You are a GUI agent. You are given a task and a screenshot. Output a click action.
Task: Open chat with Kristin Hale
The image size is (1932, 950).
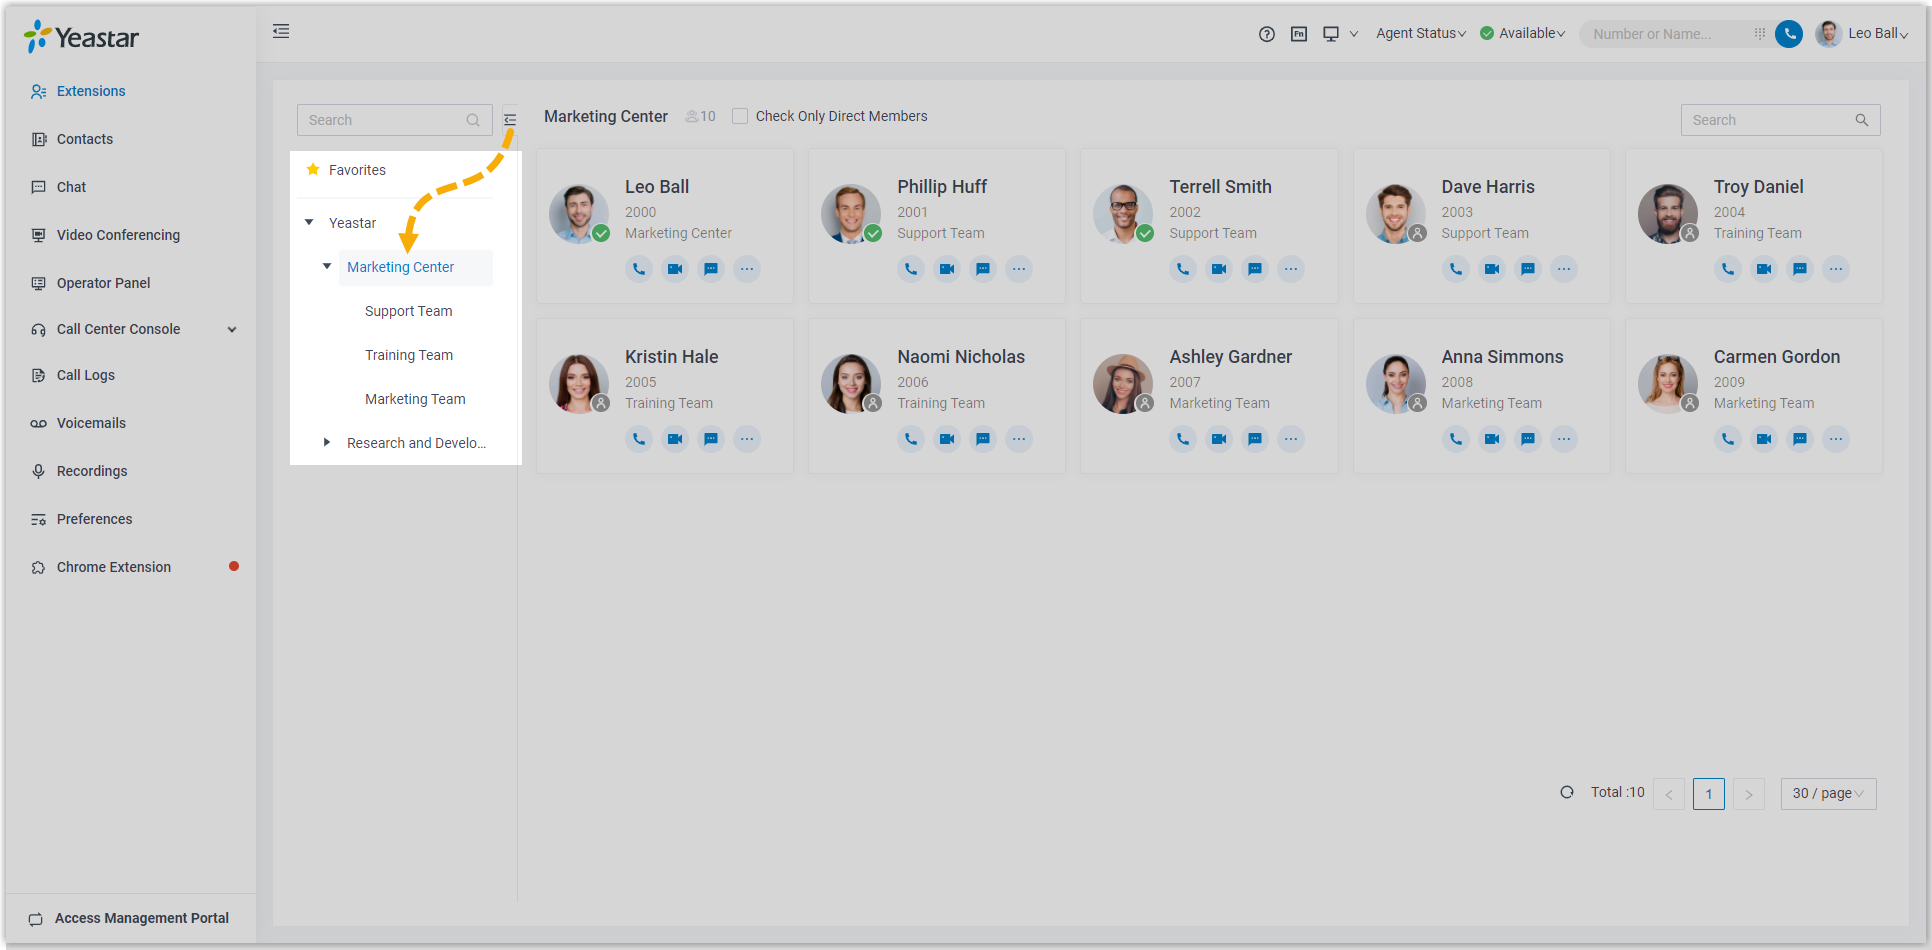tap(711, 439)
